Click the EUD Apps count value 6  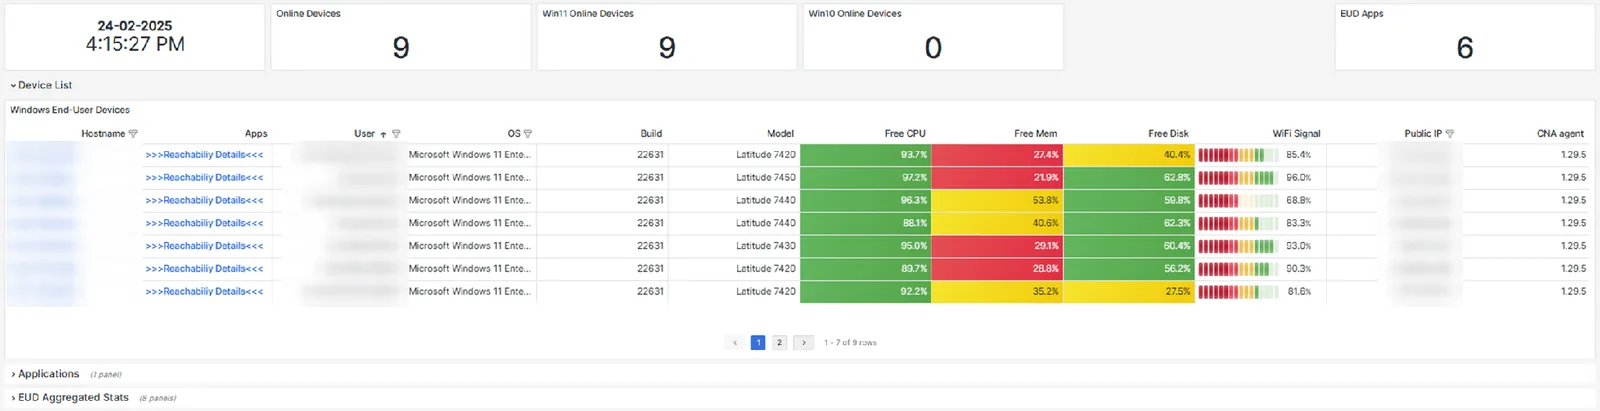coord(1465,48)
